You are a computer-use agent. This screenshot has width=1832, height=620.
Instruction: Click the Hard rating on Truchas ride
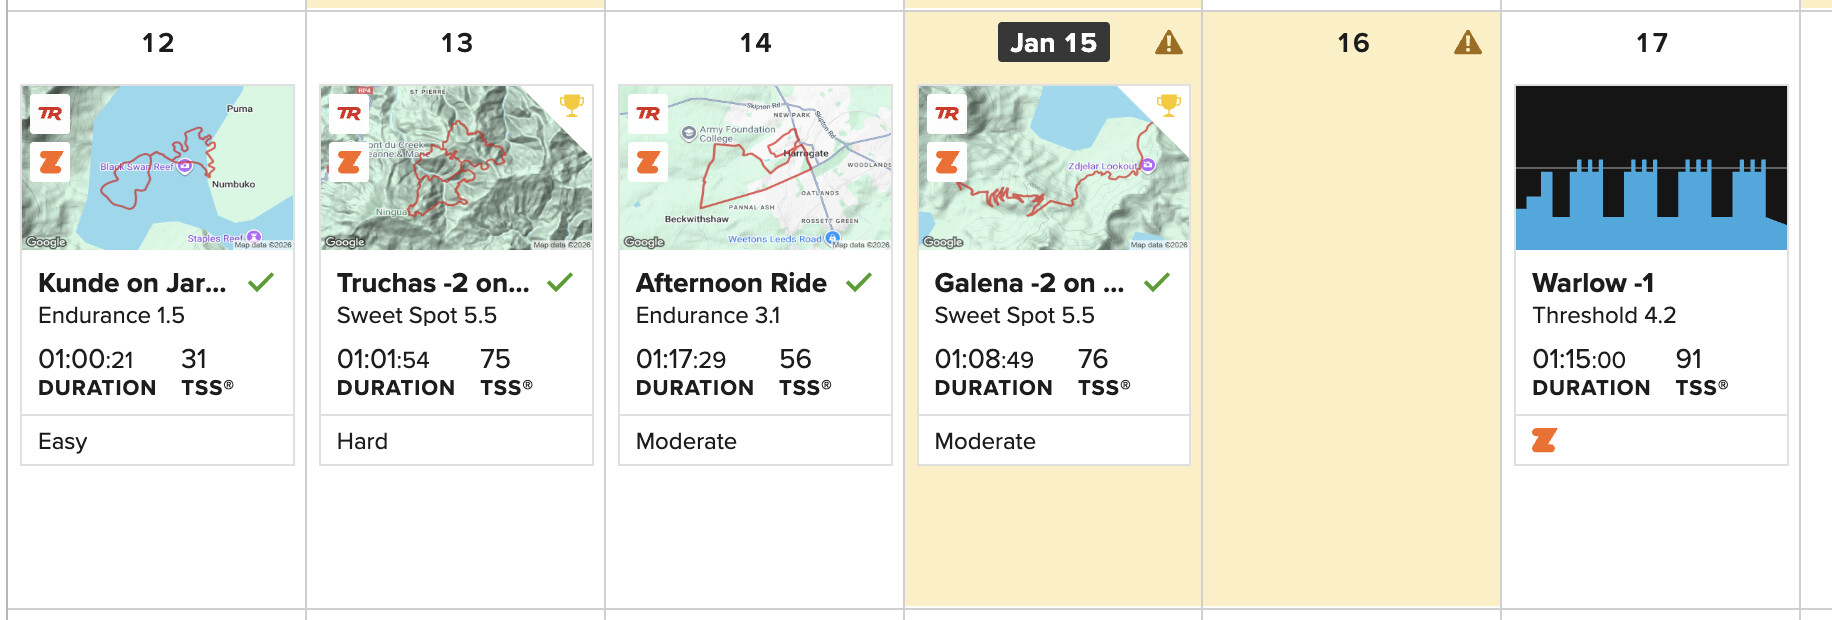click(362, 441)
